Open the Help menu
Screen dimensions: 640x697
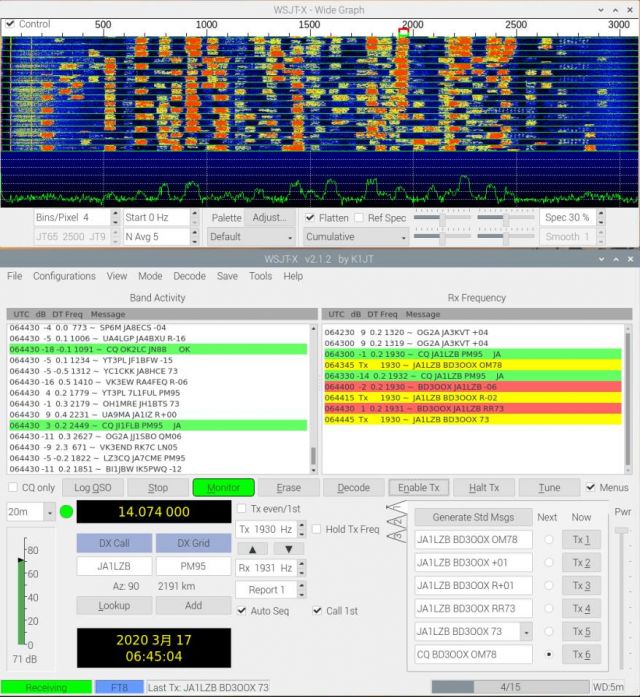pos(293,276)
